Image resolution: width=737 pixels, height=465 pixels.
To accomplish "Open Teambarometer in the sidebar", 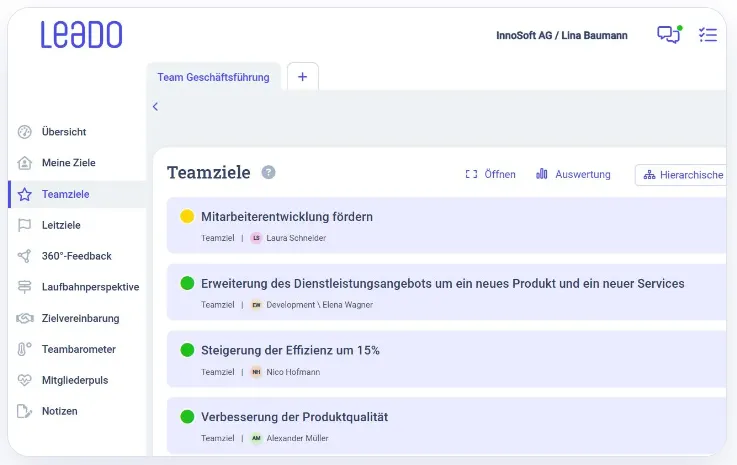I will pos(77,349).
